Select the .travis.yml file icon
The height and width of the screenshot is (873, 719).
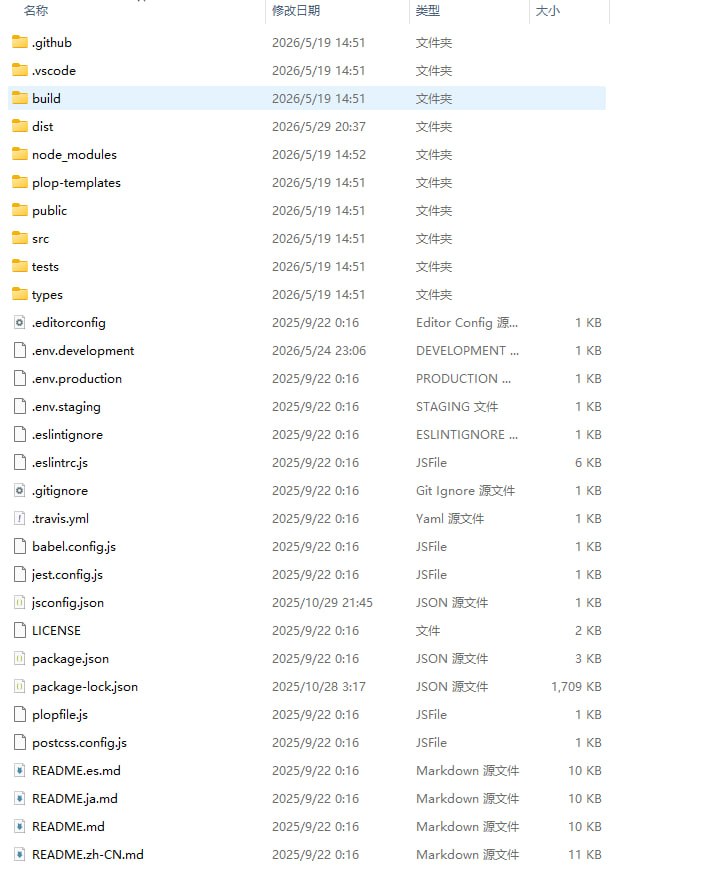(19, 518)
